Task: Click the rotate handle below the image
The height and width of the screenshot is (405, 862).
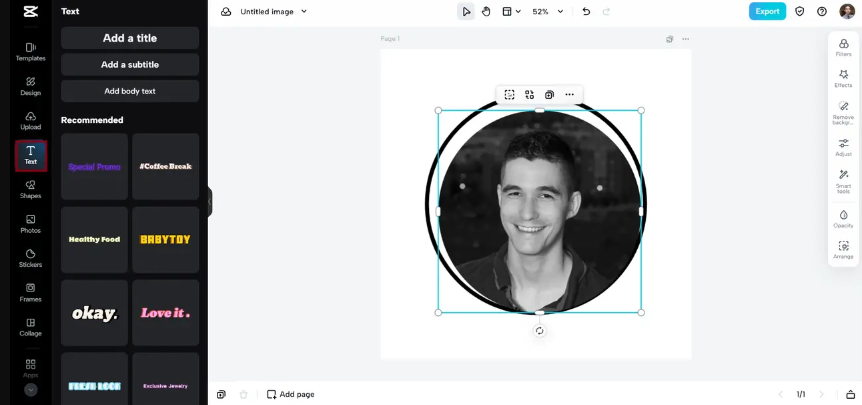Action: pos(539,331)
